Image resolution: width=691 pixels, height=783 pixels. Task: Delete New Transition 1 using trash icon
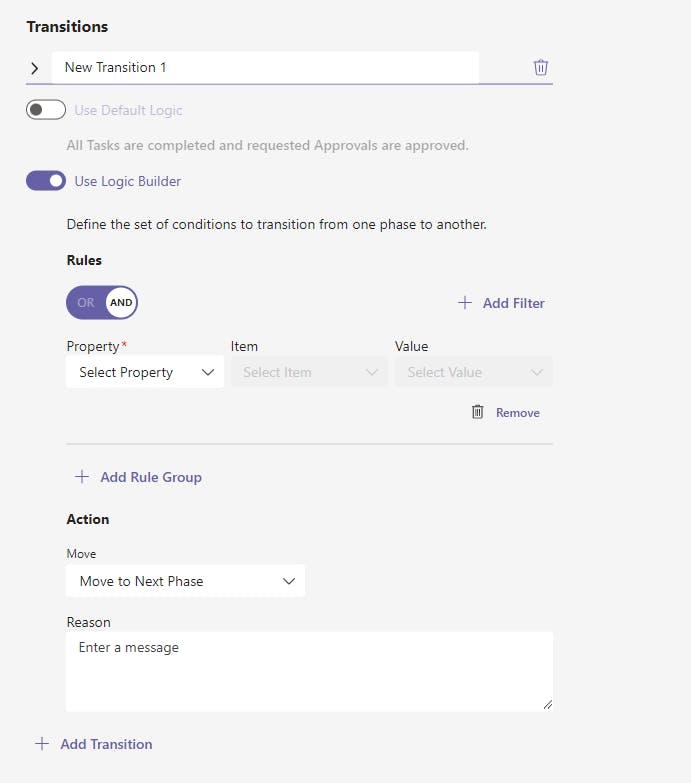pos(540,68)
